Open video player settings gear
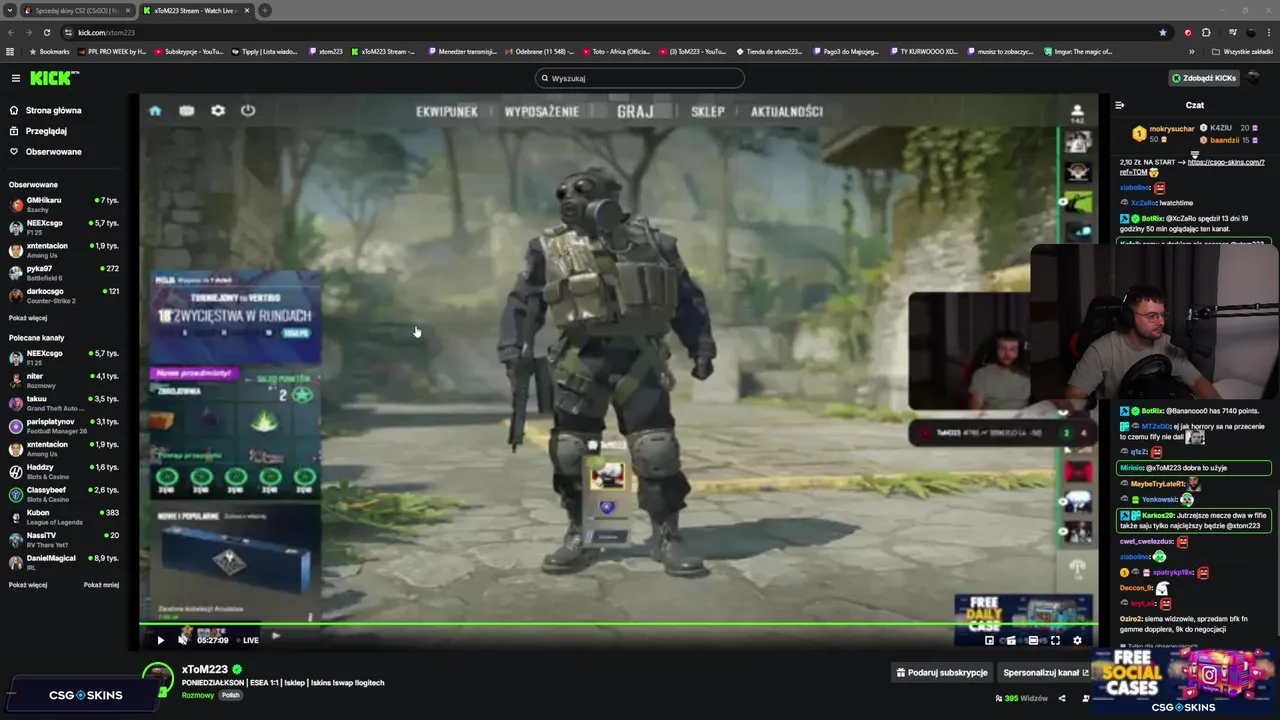Screen dimensions: 1280x720 [x=1077, y=640]
